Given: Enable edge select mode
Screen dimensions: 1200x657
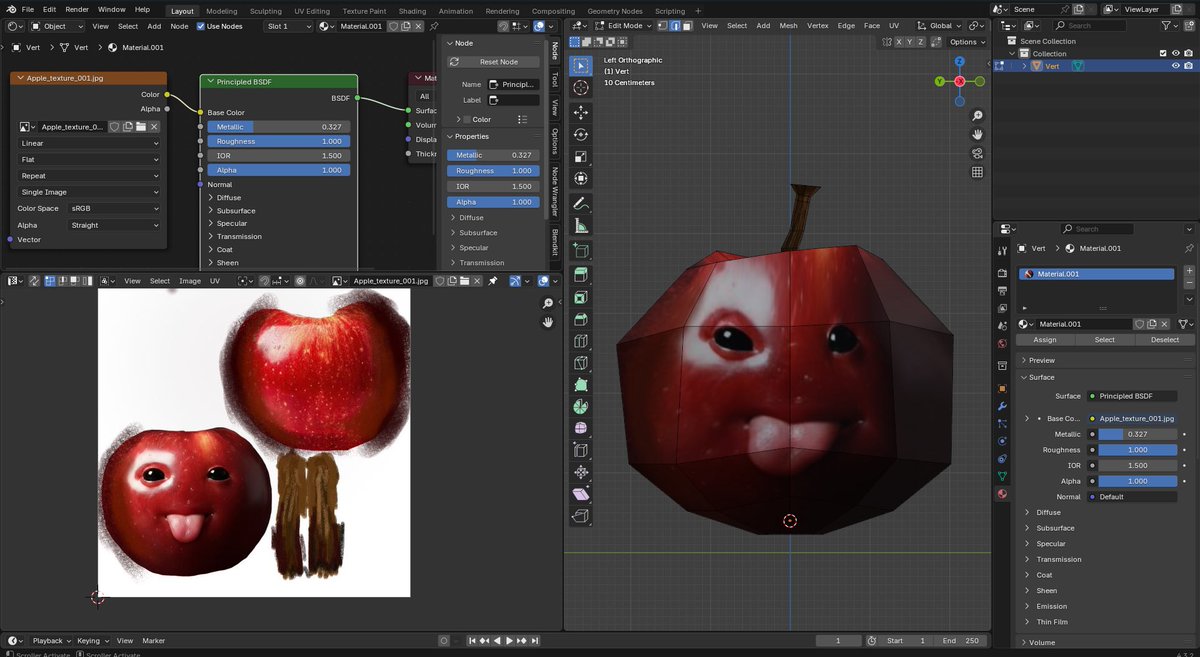Looking at the screenshot, I should tap(677, 26).
